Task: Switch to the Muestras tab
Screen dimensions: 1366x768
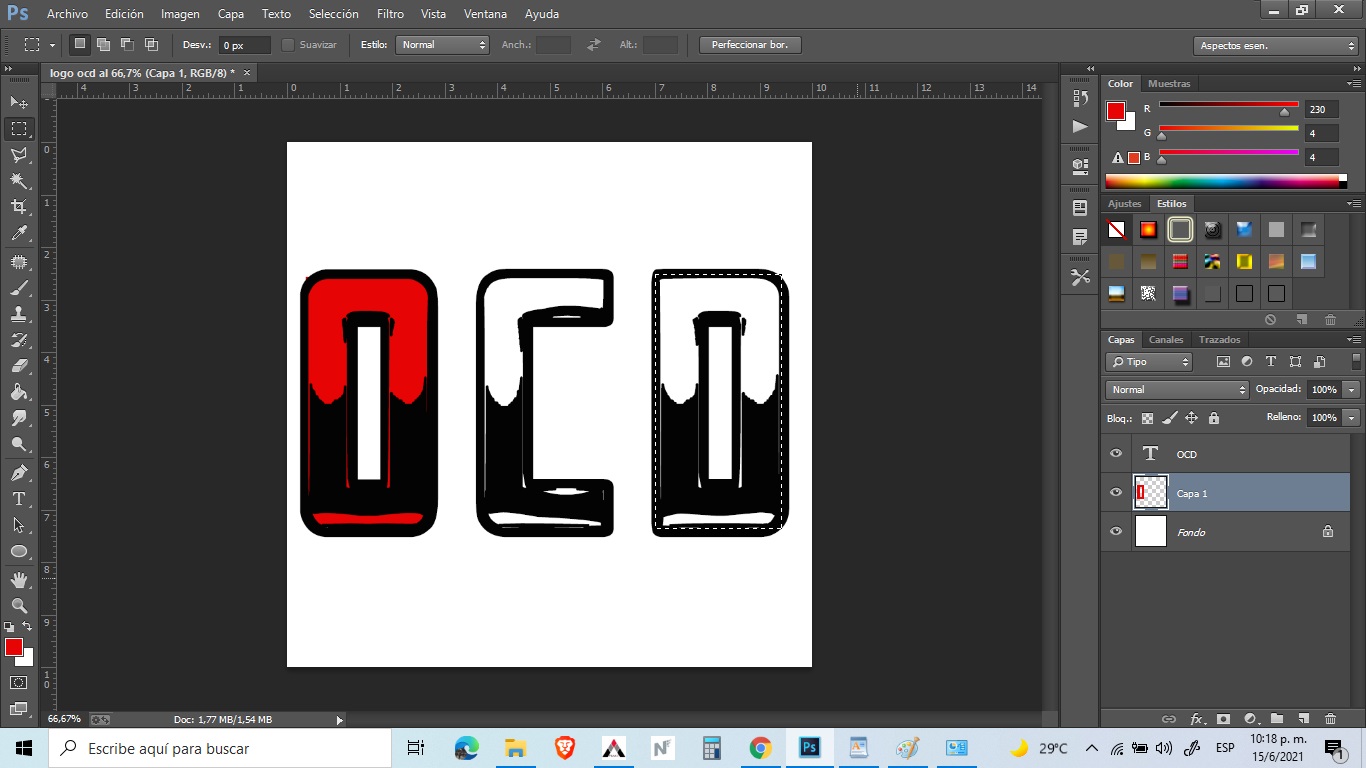Action: point(1169,84)
